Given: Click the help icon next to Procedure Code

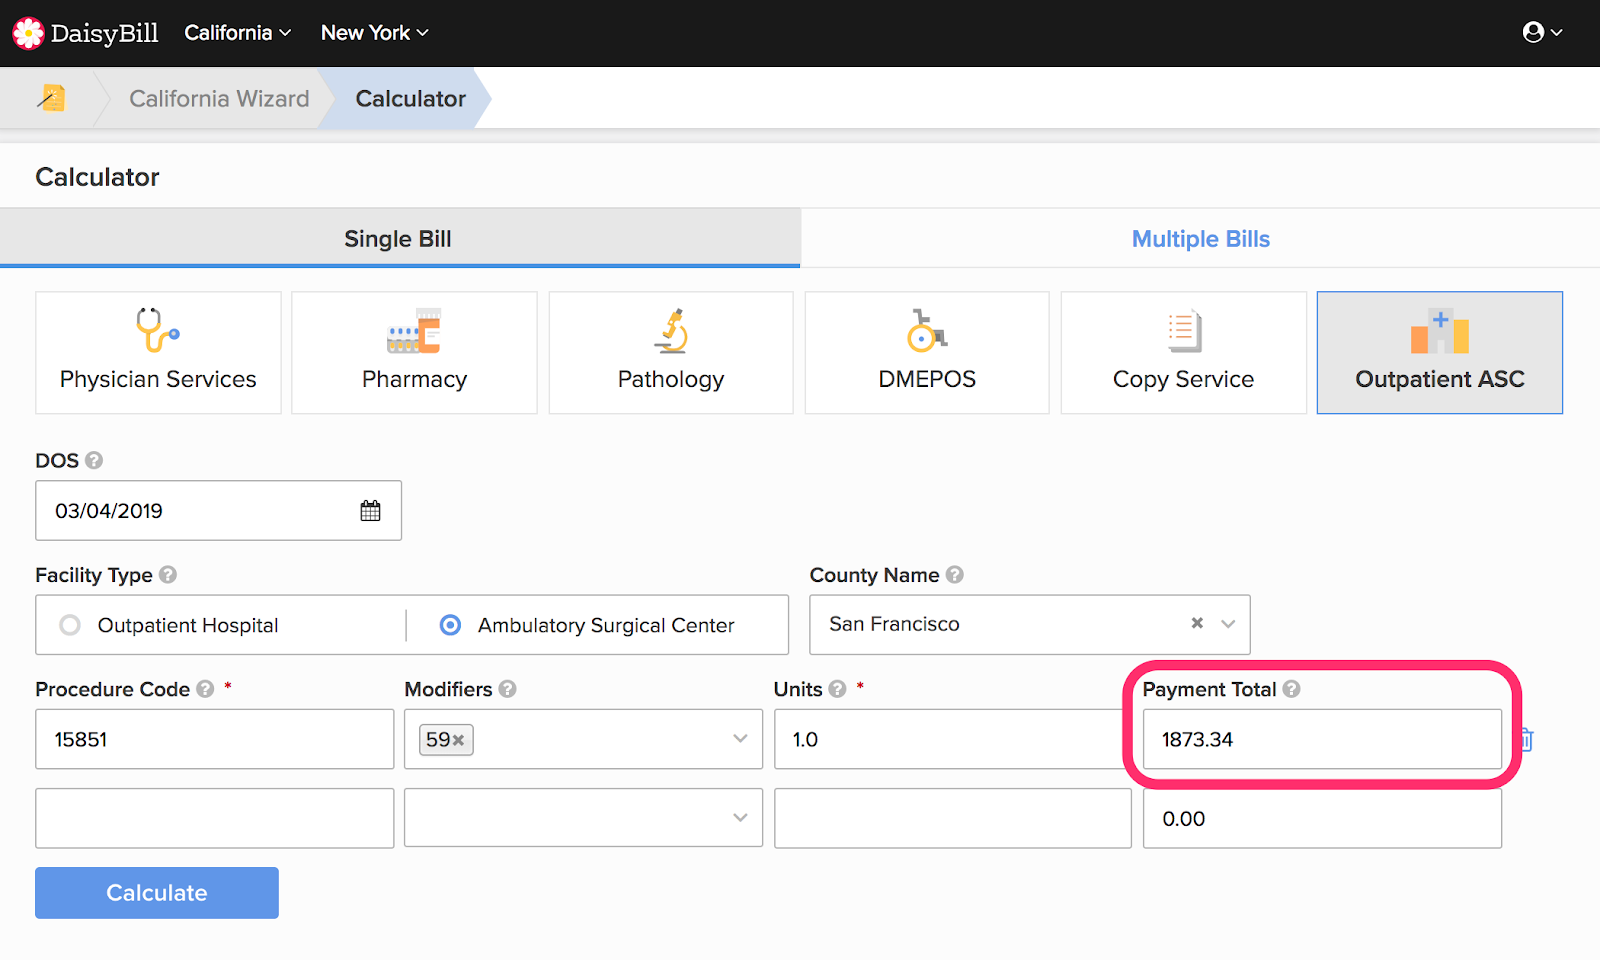Looking at the screenshot, I should [205, 689].
